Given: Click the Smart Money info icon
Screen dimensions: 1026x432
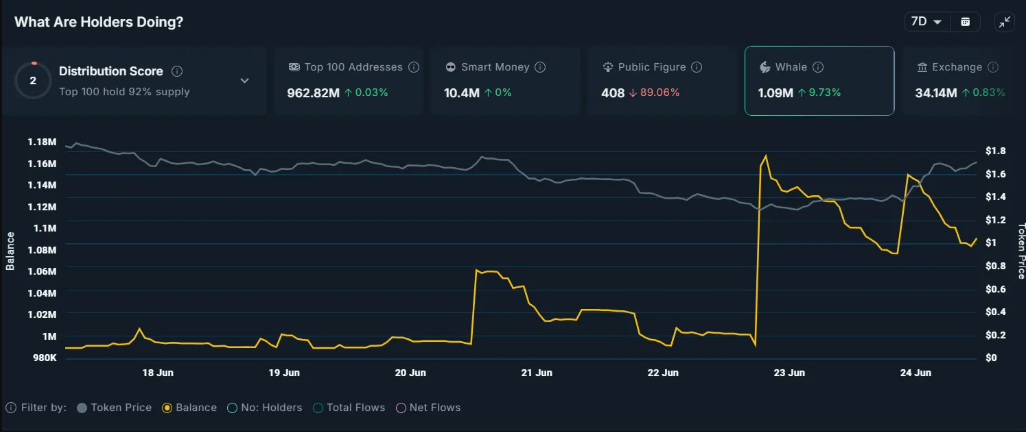Looking at the screenshot, I should click(540, 68).
